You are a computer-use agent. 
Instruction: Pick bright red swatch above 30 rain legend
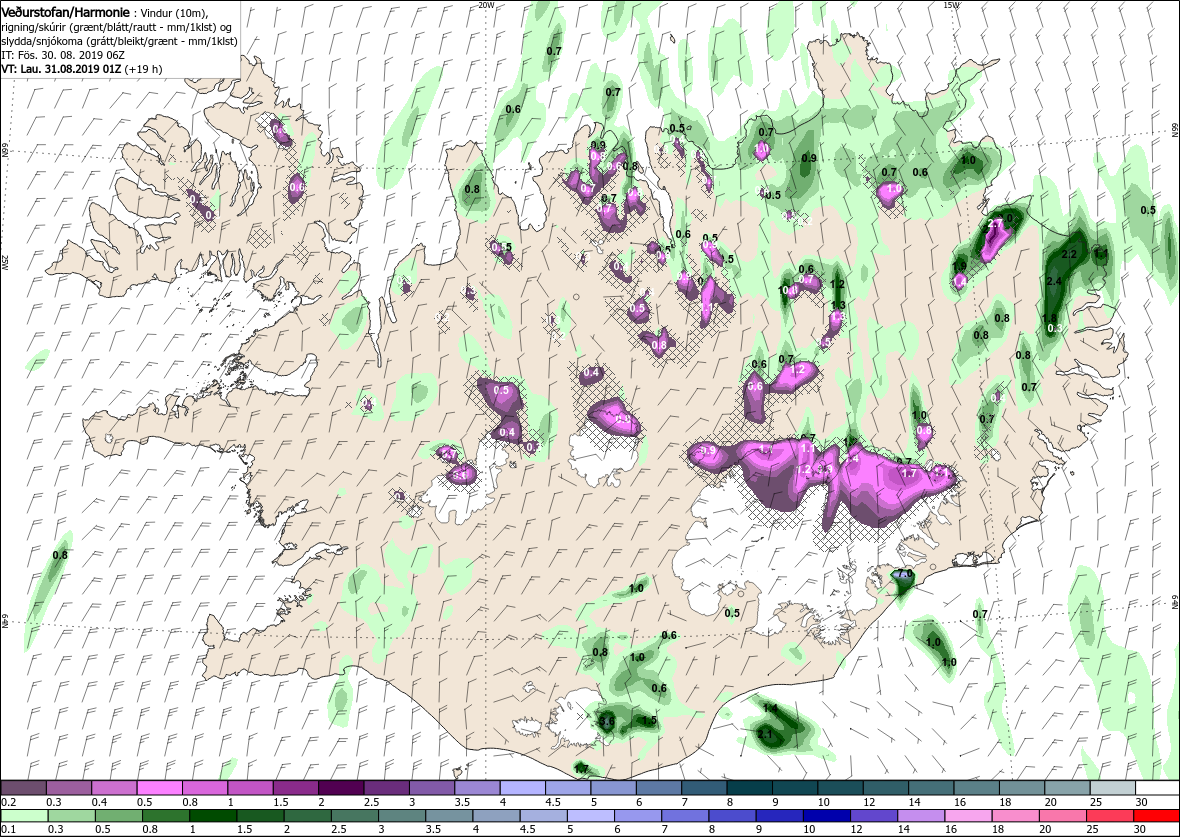click(1157, 816)
